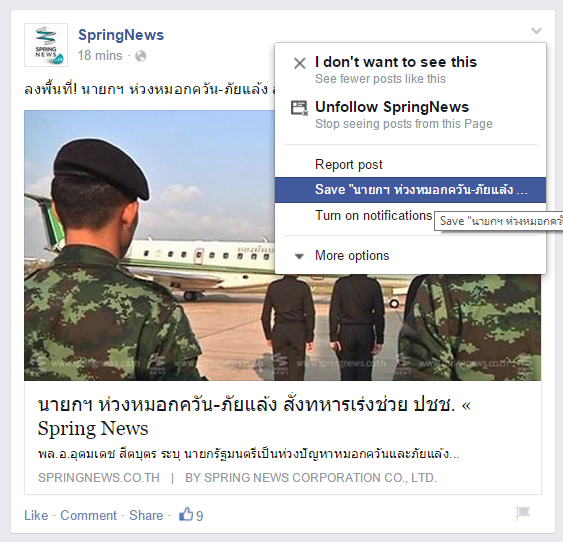The image size is (563, 542).
Task: Click the Share link under the post
Action: (146, 515)
